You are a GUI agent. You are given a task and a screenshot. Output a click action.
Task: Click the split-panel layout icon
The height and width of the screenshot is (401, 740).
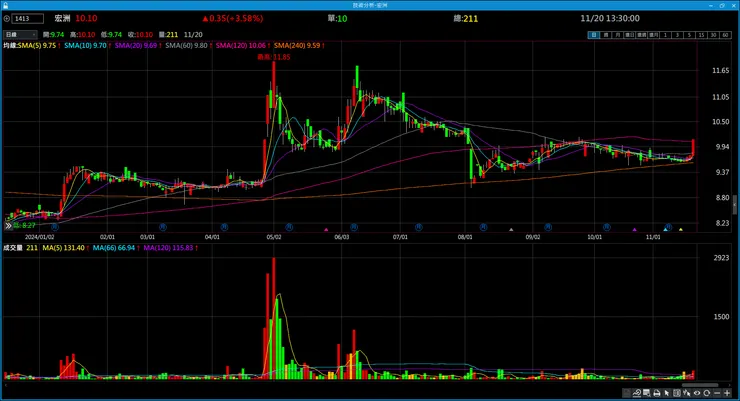click(677, 393)
